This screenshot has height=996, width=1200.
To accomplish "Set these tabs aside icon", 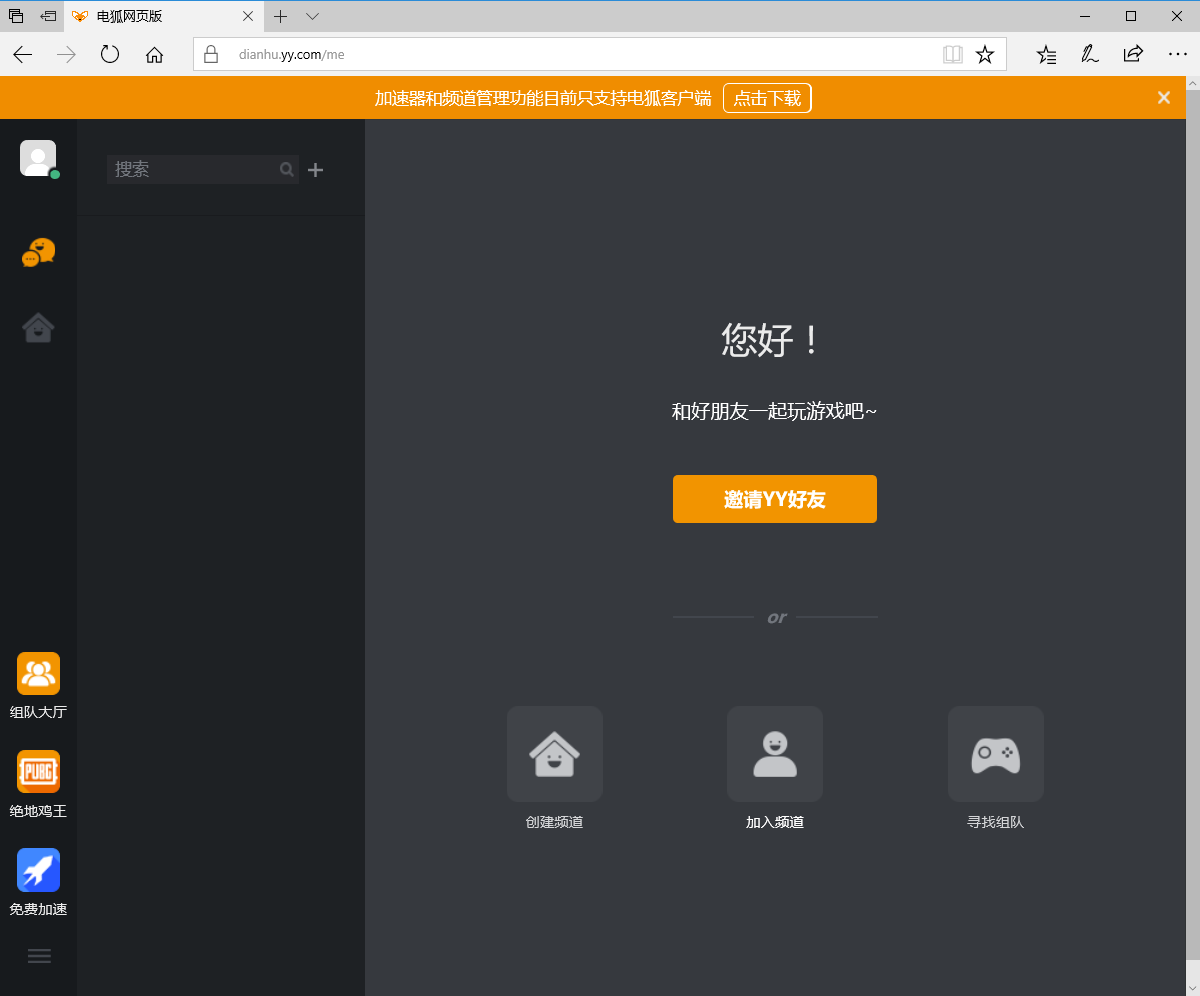I will (x=48, y=16).
